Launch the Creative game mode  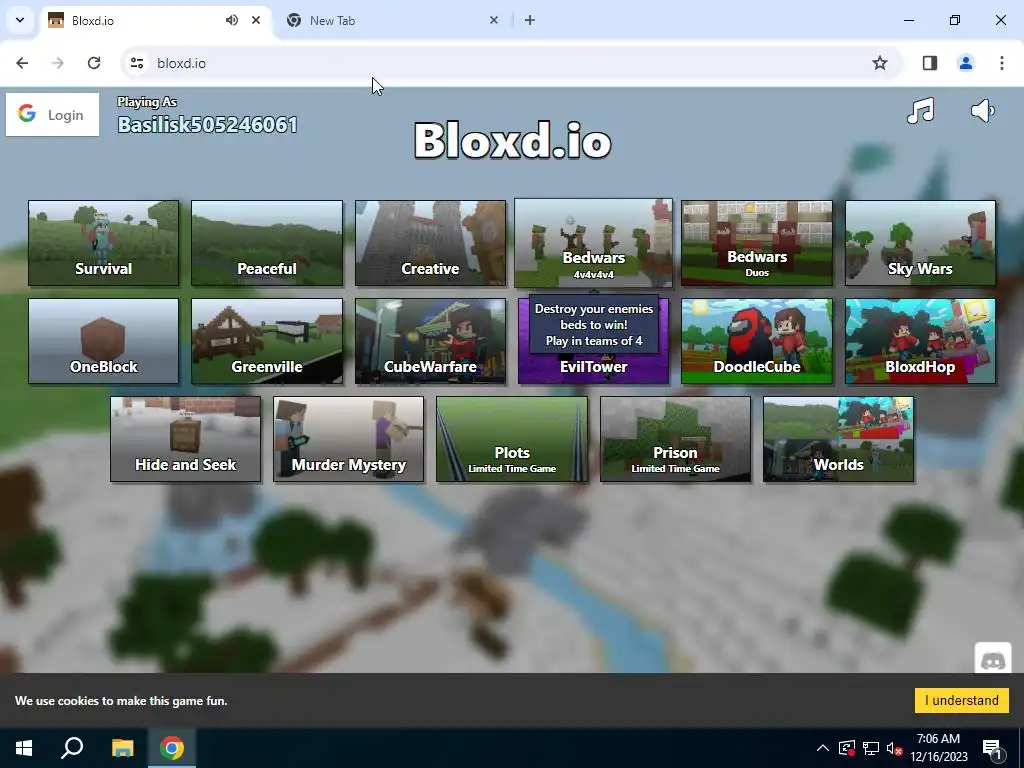[x=430, y=243]
